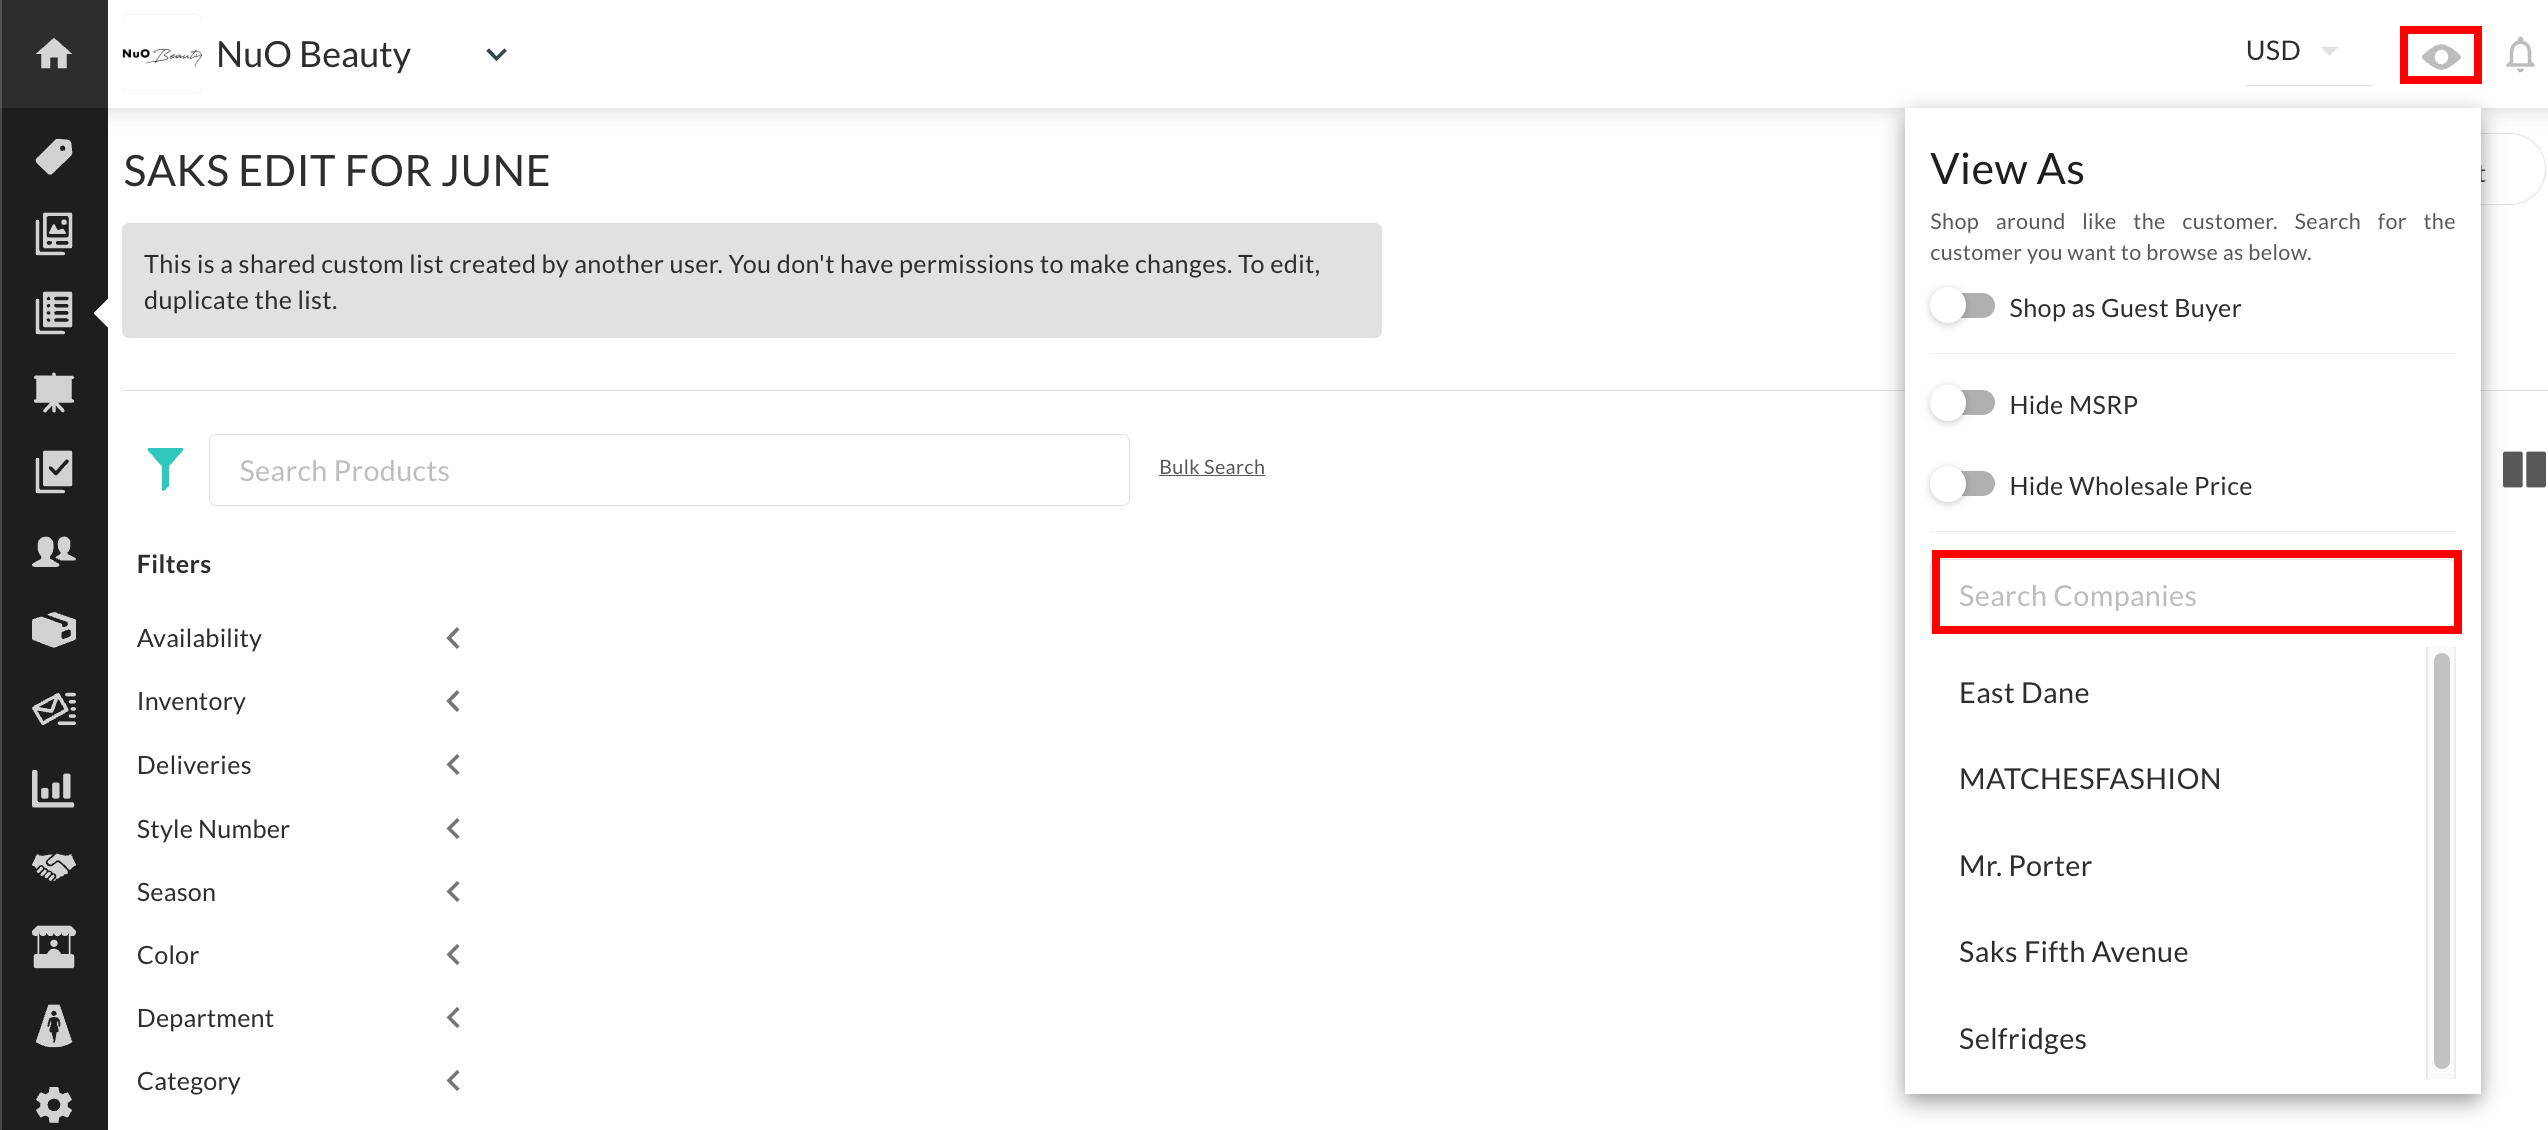The height and width of the screenshot is (1130, 2548).
Task: Open the email campaigns icon in sidebar
Action: click(54, 709)
